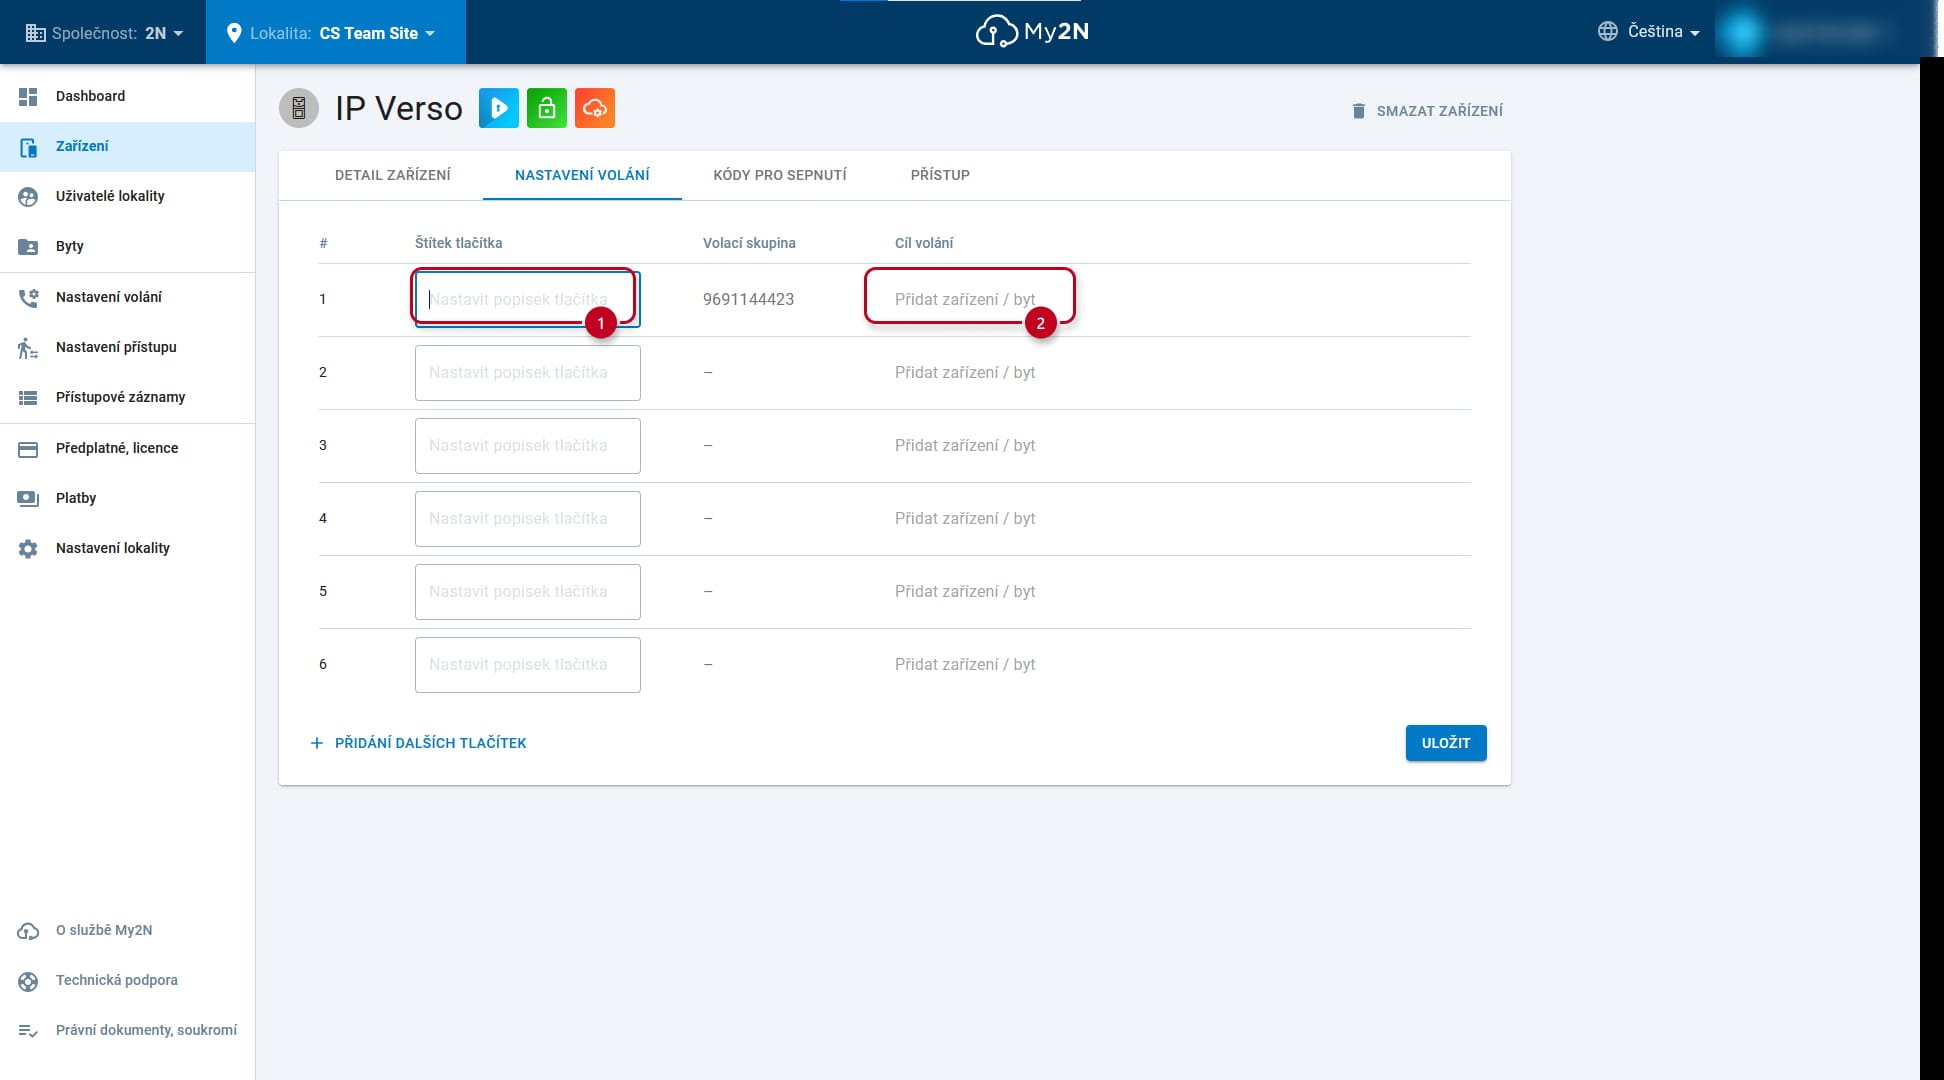Open the Technická podpora link
The image size is (1944, 1080).
(x=117, y=981)
